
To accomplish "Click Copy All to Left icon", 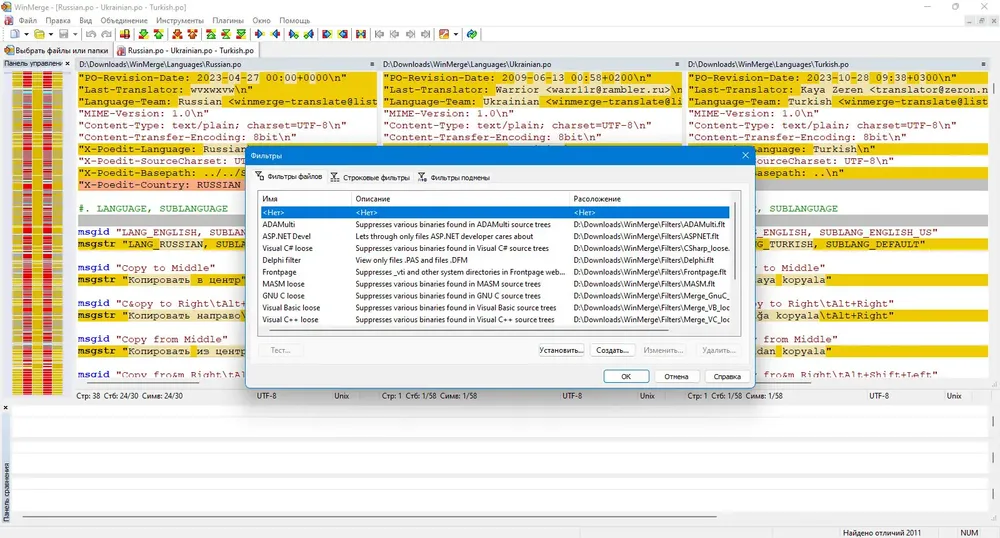I will pos(342,34).
